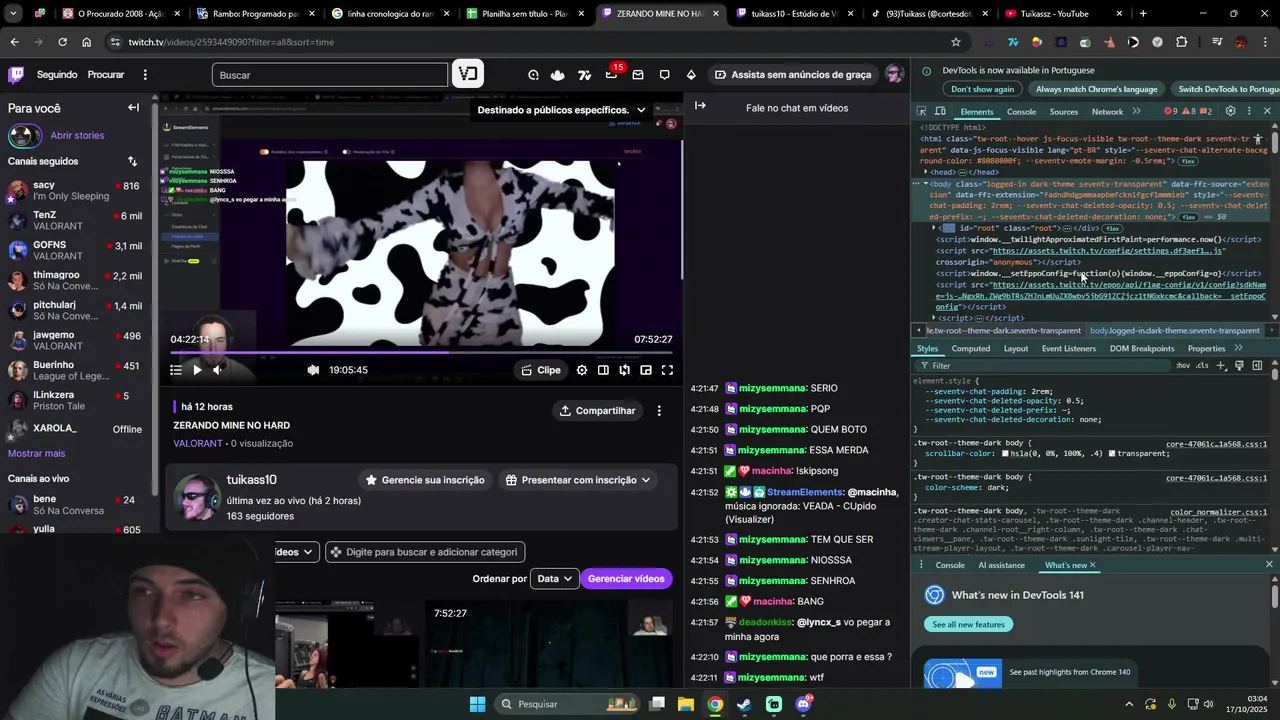Click the Get Bits diamond icon
Viewport: 1280px width, 720px height.
pos(691,75)
